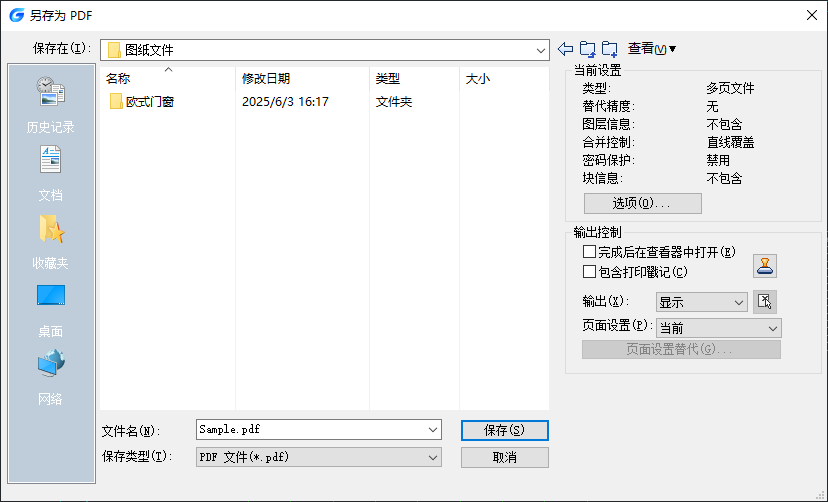Open the 收藏夹 (Favorites) sidebar location
This screenshot has width=828, height=502.
(x=51, y=241)
